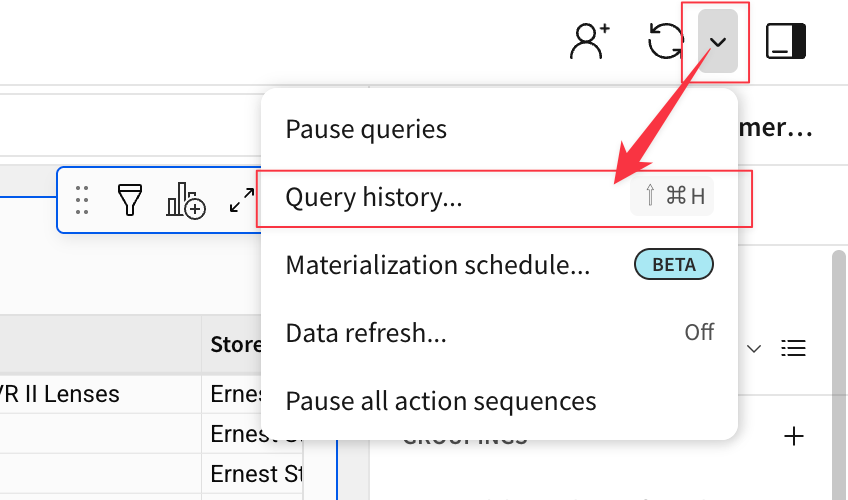This screenshot has height=500, width=848.
Task: Click the six-dot drag handle
Action: click(82, 200)
